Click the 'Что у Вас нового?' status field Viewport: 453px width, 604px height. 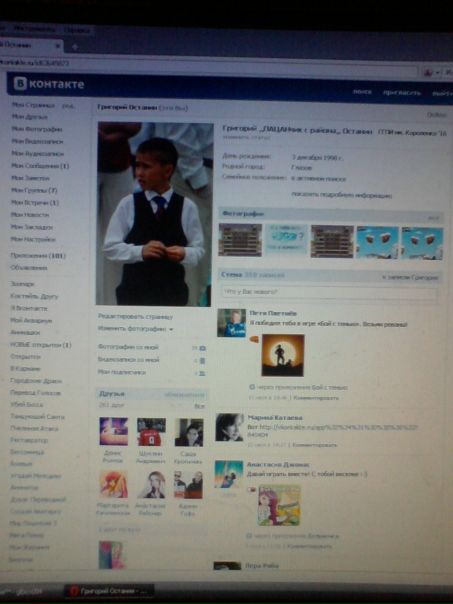pyautogui.click(x=329, y=292)
